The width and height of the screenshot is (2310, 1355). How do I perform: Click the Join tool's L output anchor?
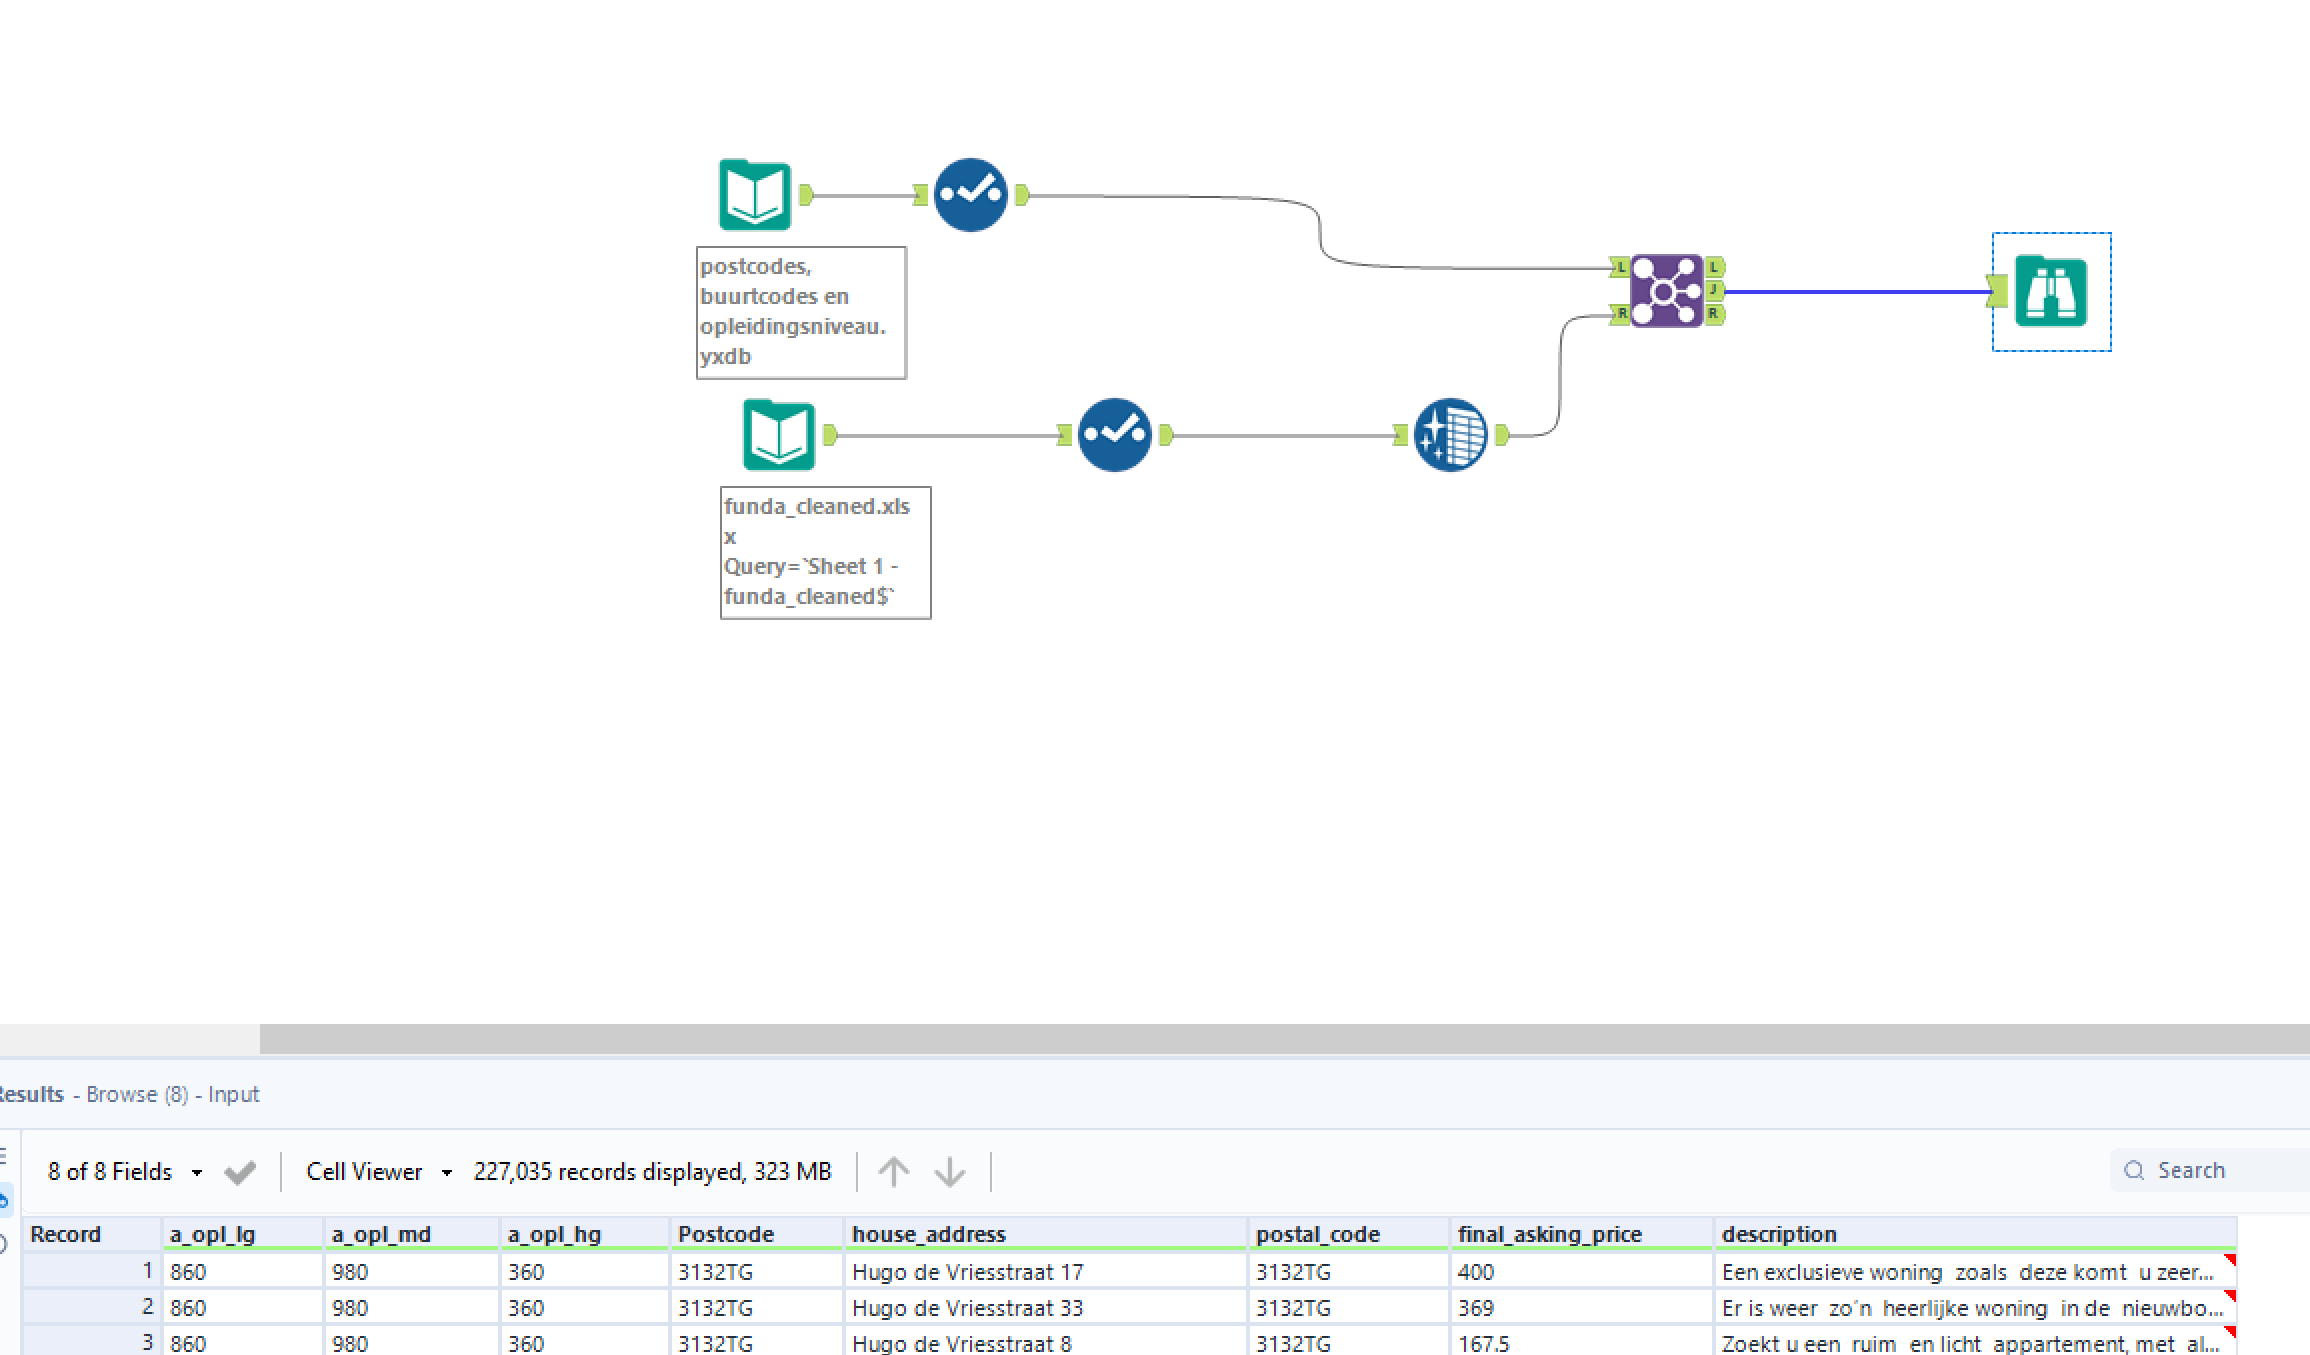click(1714, 267)
